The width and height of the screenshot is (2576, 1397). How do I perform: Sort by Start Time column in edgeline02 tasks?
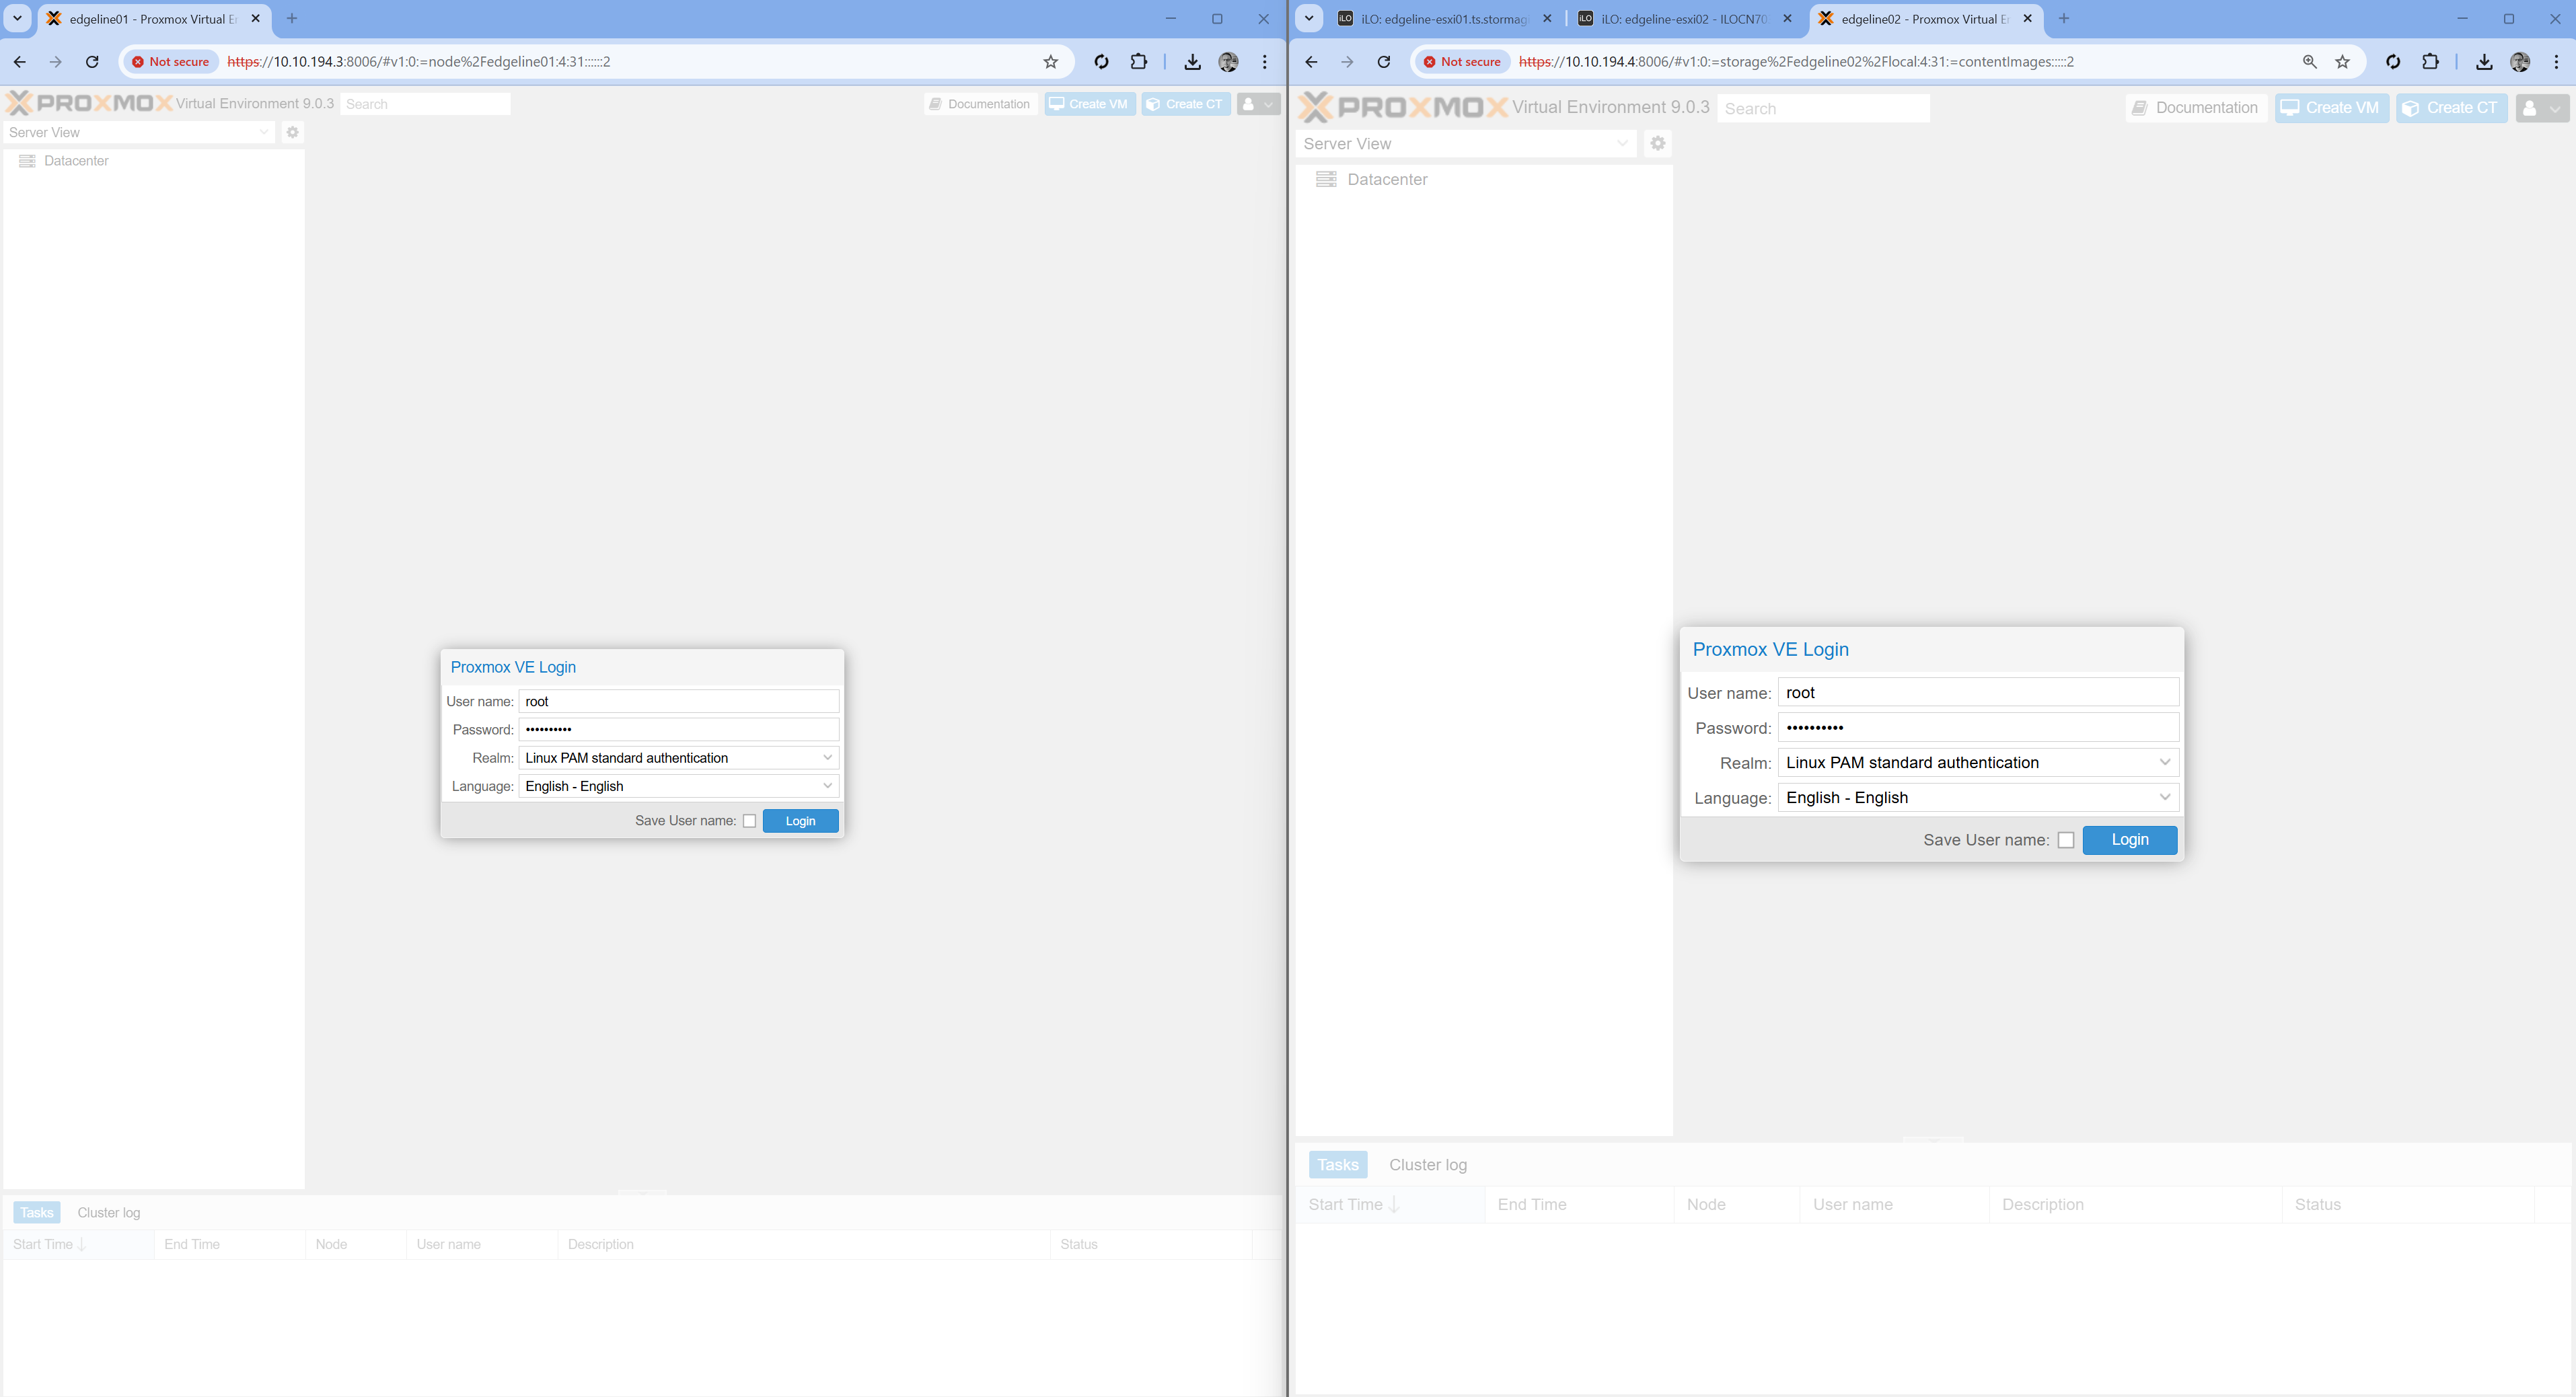click(1389, 1205)
